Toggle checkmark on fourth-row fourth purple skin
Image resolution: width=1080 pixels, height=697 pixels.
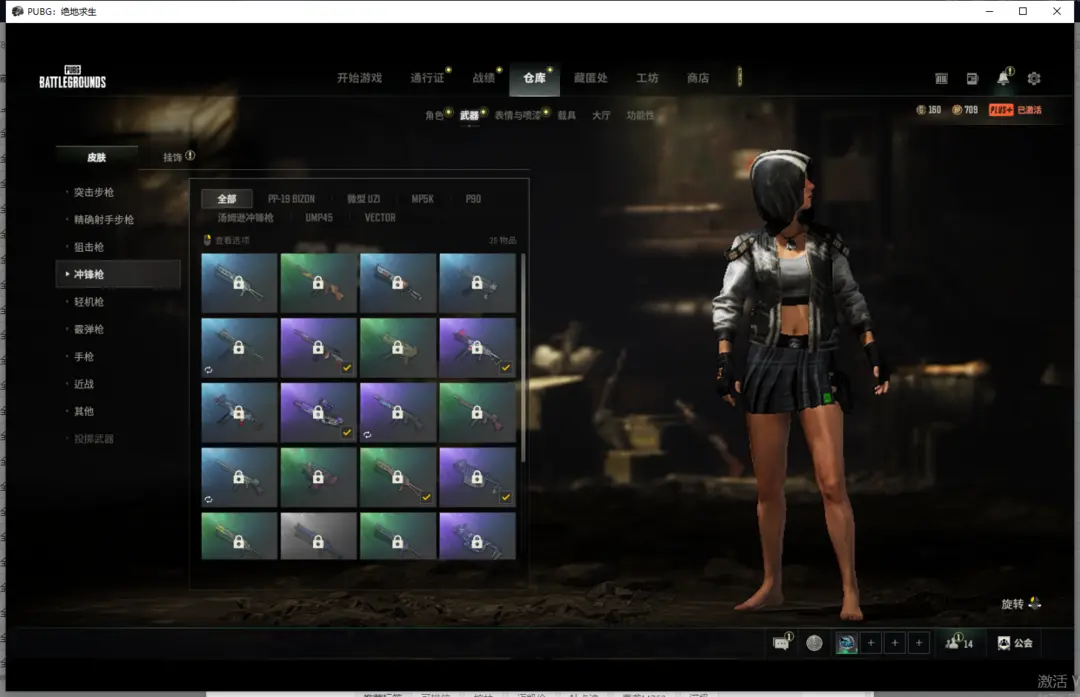pos(506,497)
